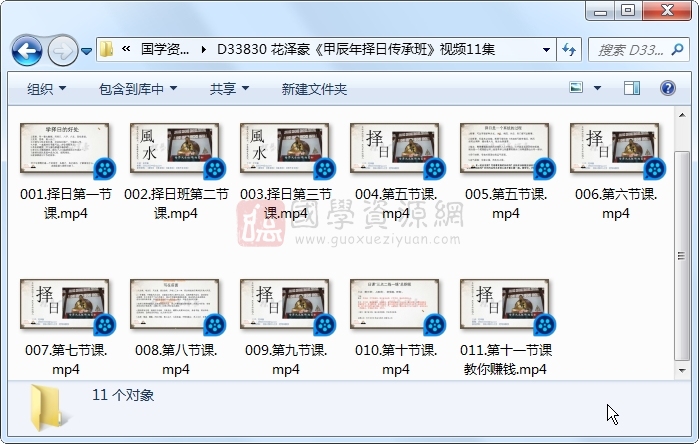Image resolution: width=699 pixels, height=444 pixels.
Task: Click video badge icon on 006 file
Action: 655,169
